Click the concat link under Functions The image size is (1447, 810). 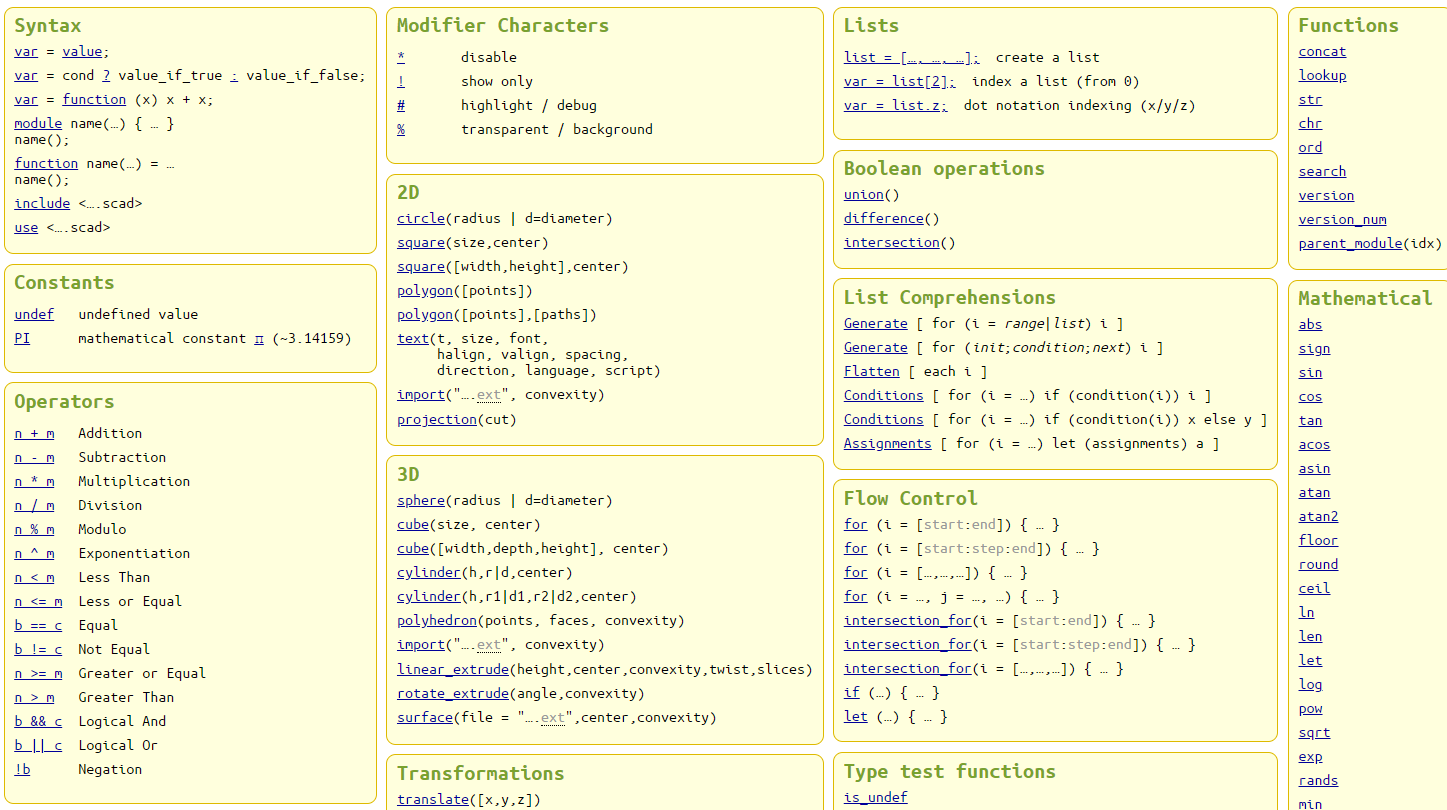(1322, 52)
